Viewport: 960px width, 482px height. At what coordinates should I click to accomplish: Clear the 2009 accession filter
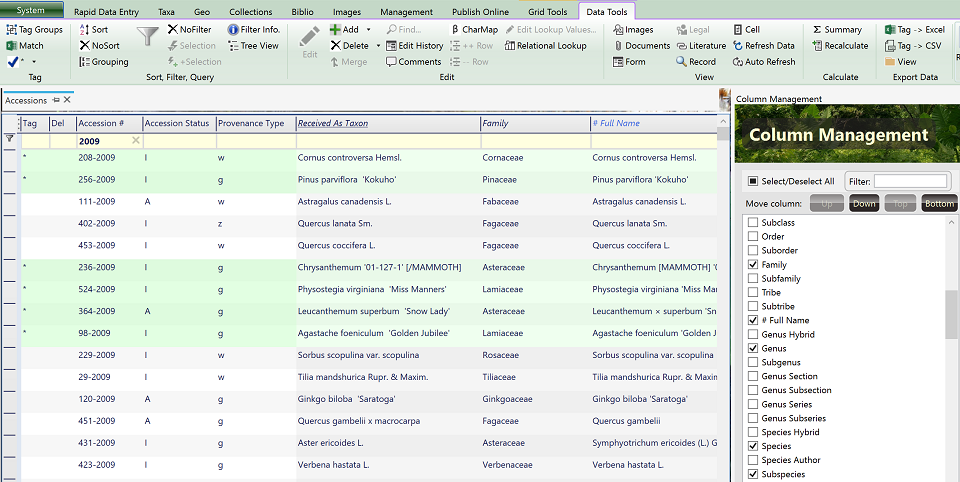pos(136,141)
